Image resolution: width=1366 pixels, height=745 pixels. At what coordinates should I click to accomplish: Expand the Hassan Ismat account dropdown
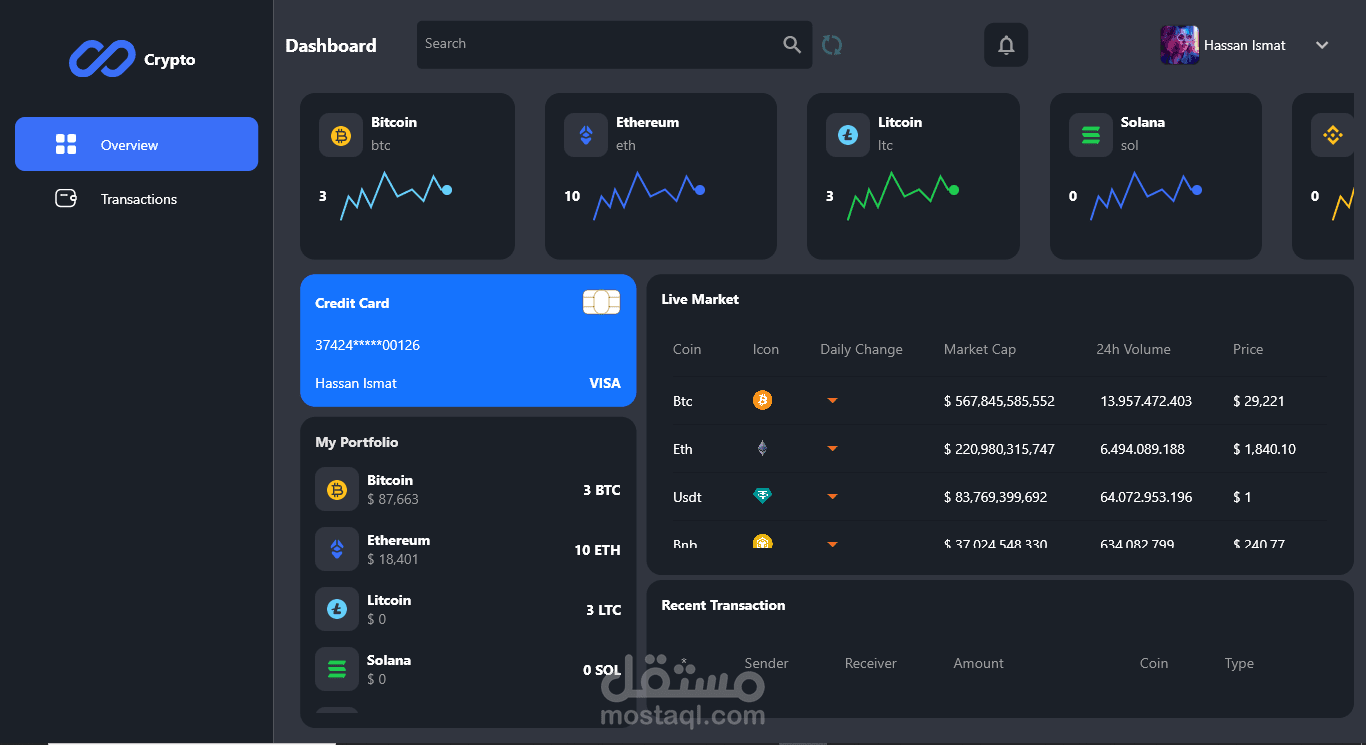(1322, 45)
